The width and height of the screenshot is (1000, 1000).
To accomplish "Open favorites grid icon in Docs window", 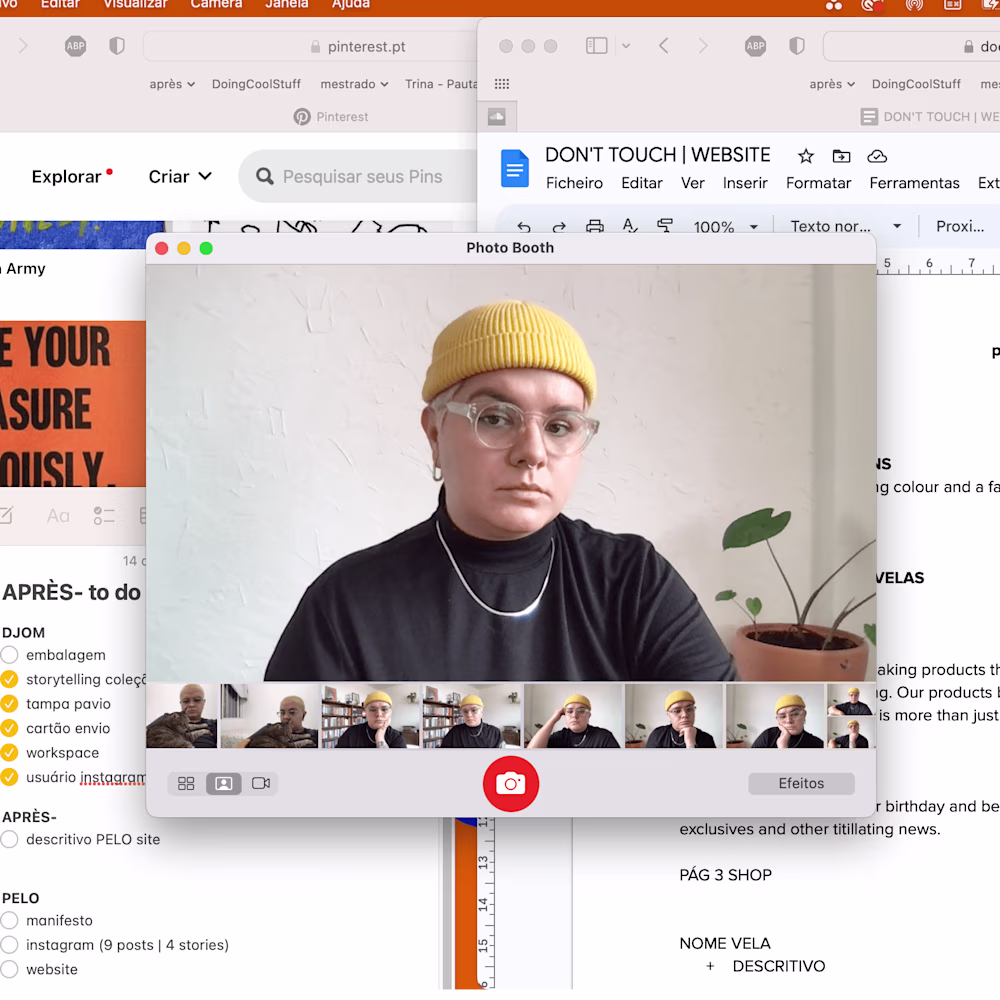I will point(502,84).
